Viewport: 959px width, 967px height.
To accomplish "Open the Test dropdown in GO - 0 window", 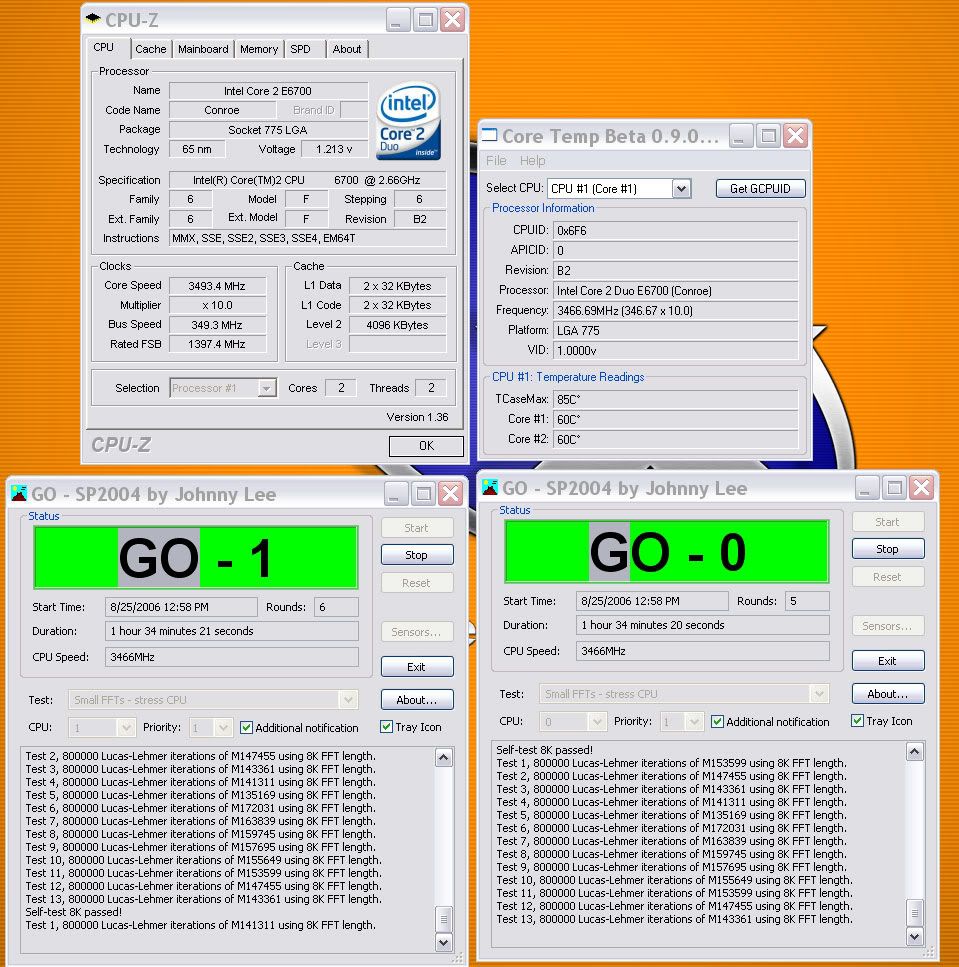I will click(x=820, y=694).
